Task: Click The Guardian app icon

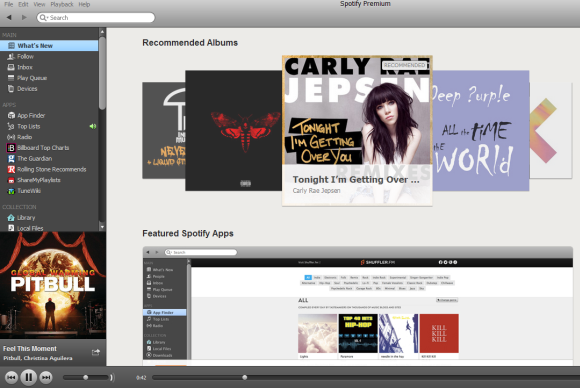Action: point(11,159)
